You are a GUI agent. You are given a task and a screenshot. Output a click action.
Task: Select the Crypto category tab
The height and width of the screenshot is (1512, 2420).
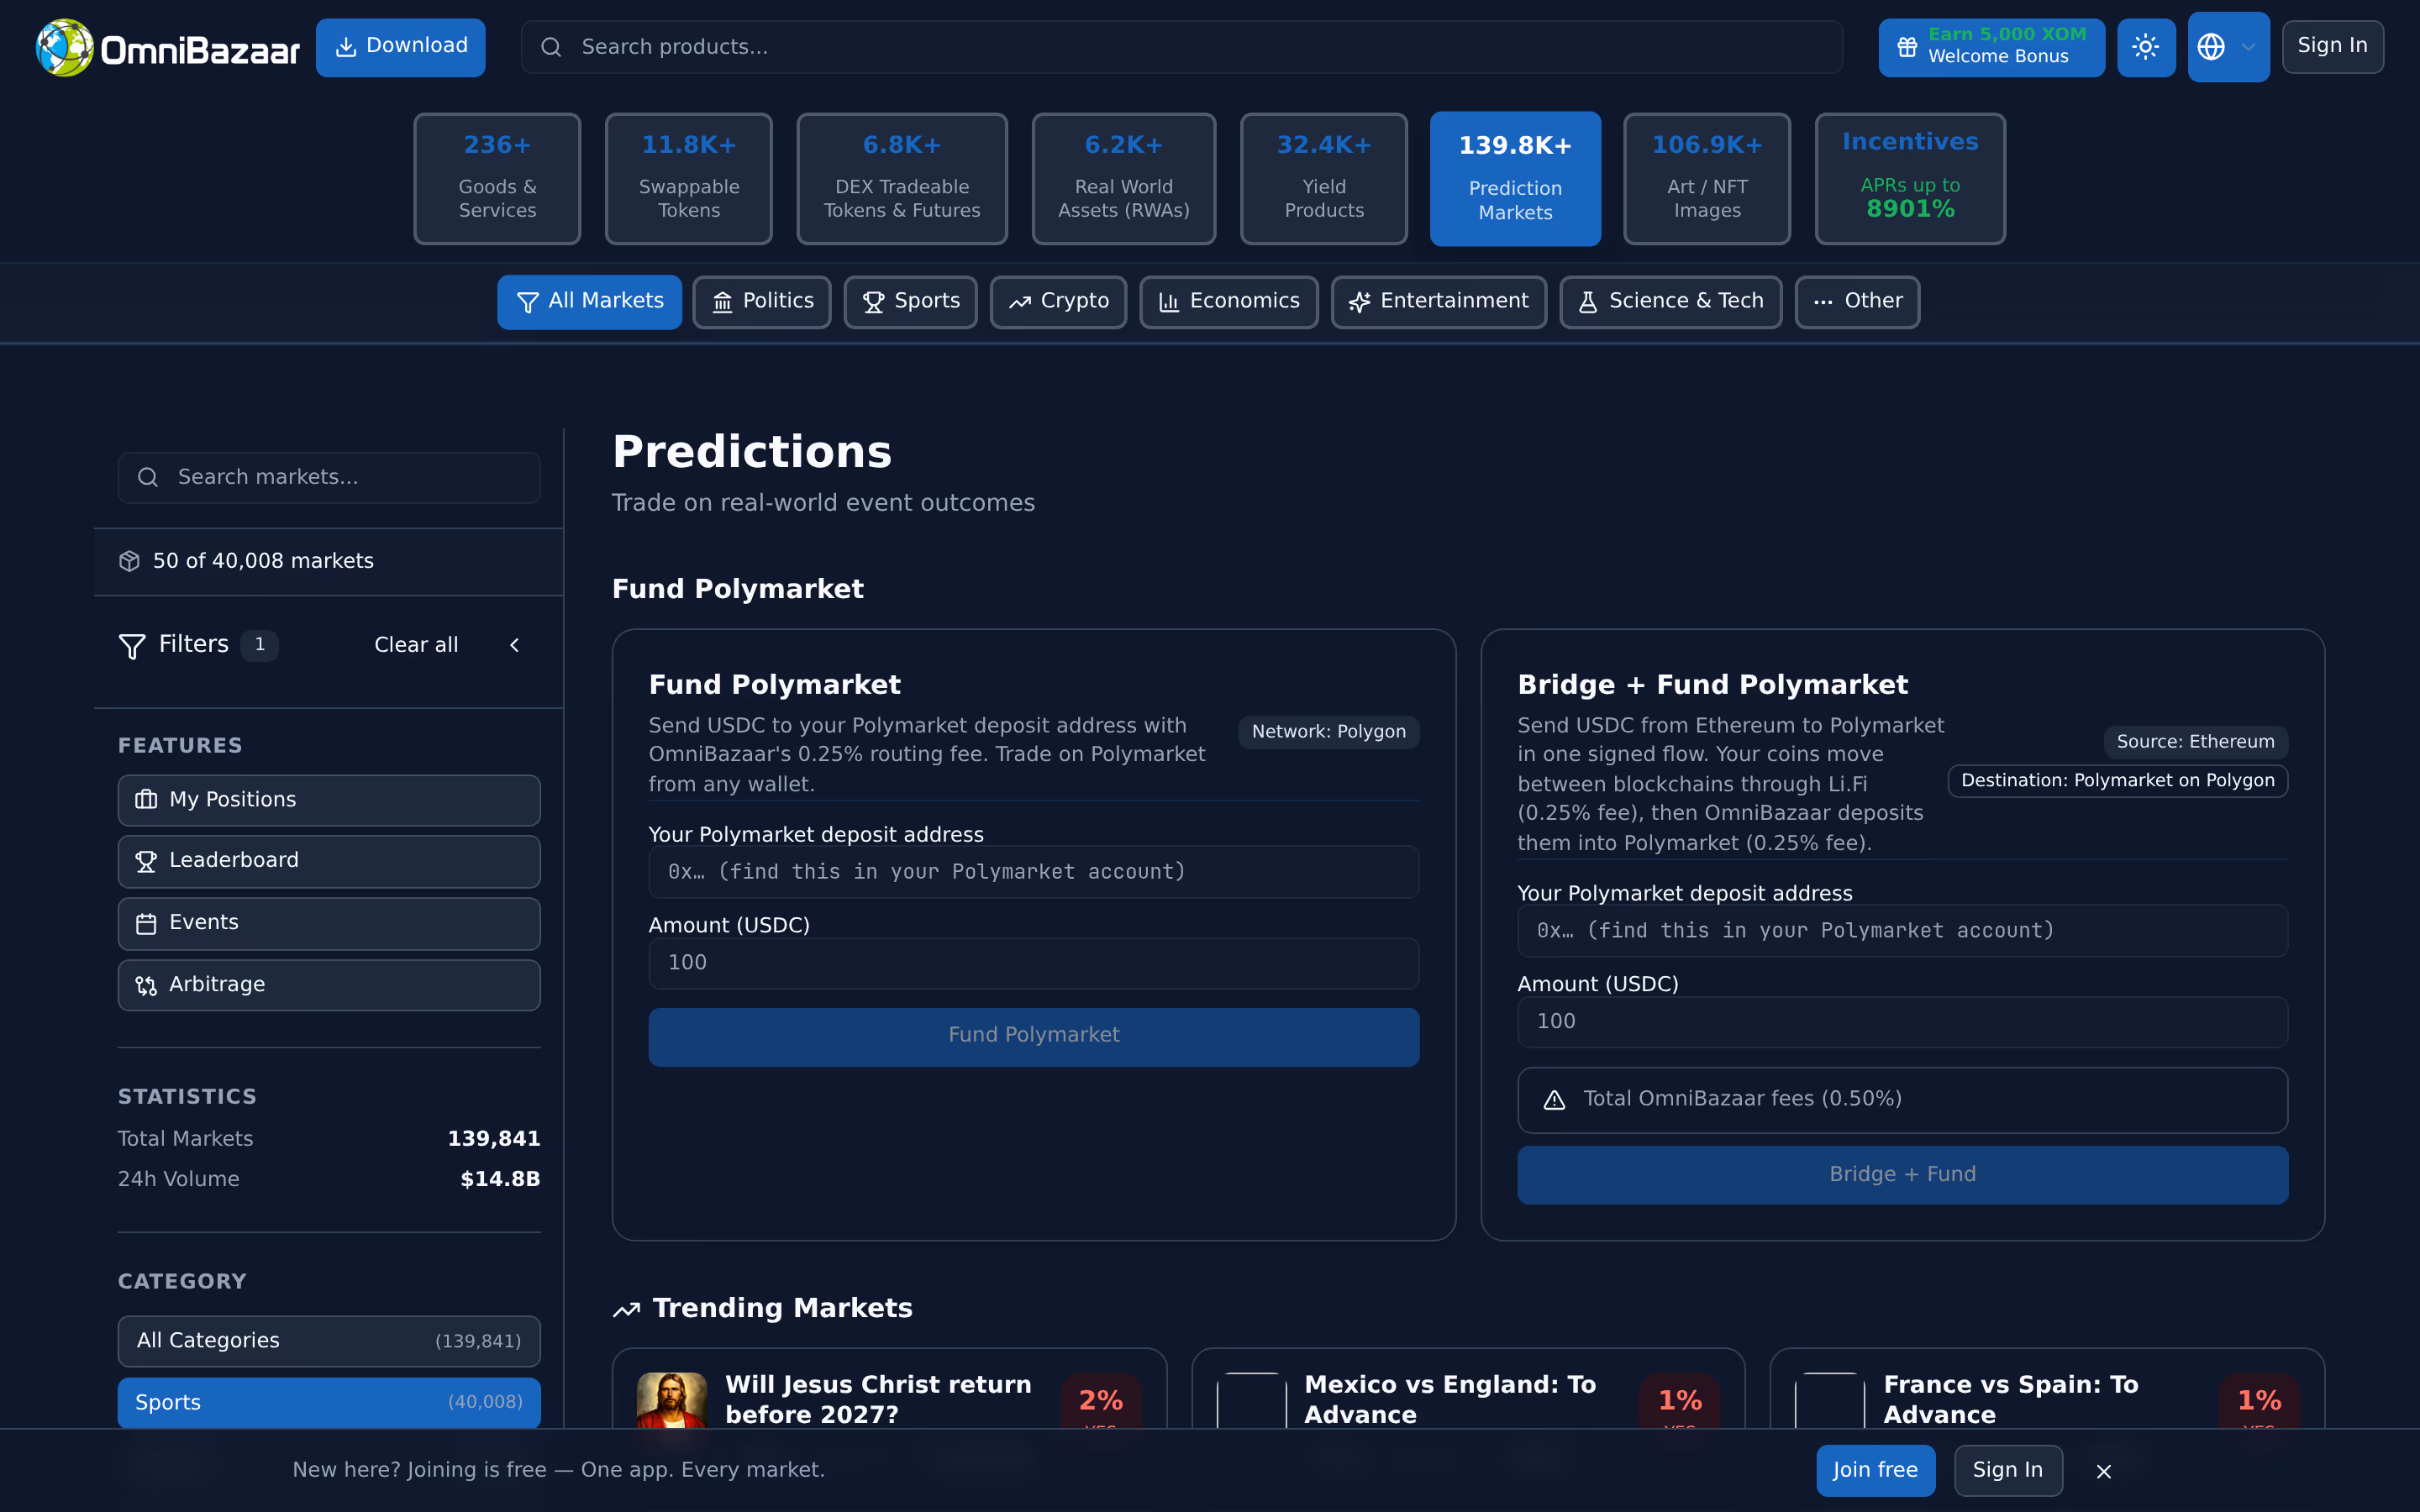click(x=1058, y=301)
